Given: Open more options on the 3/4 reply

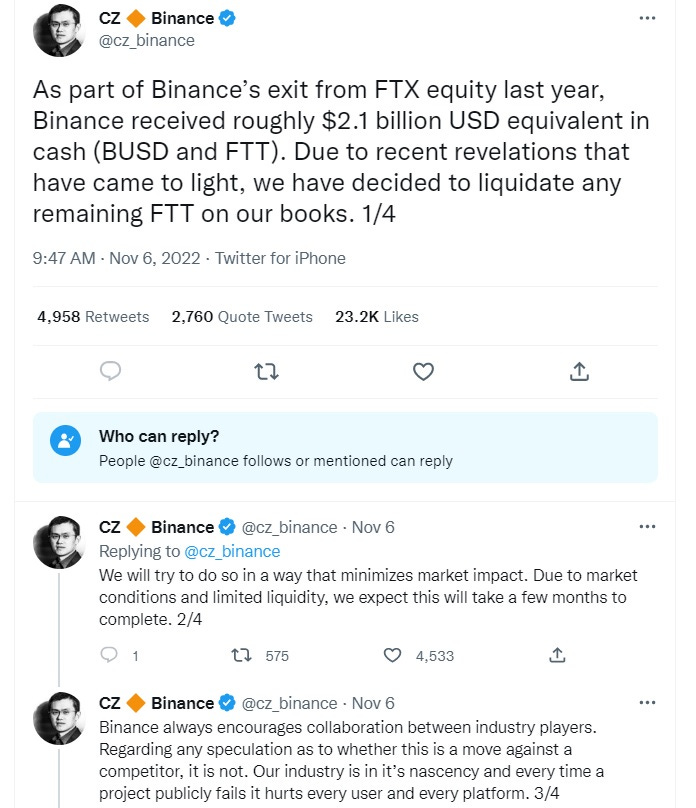Looking at the screenshot, I should pos(647,703).
